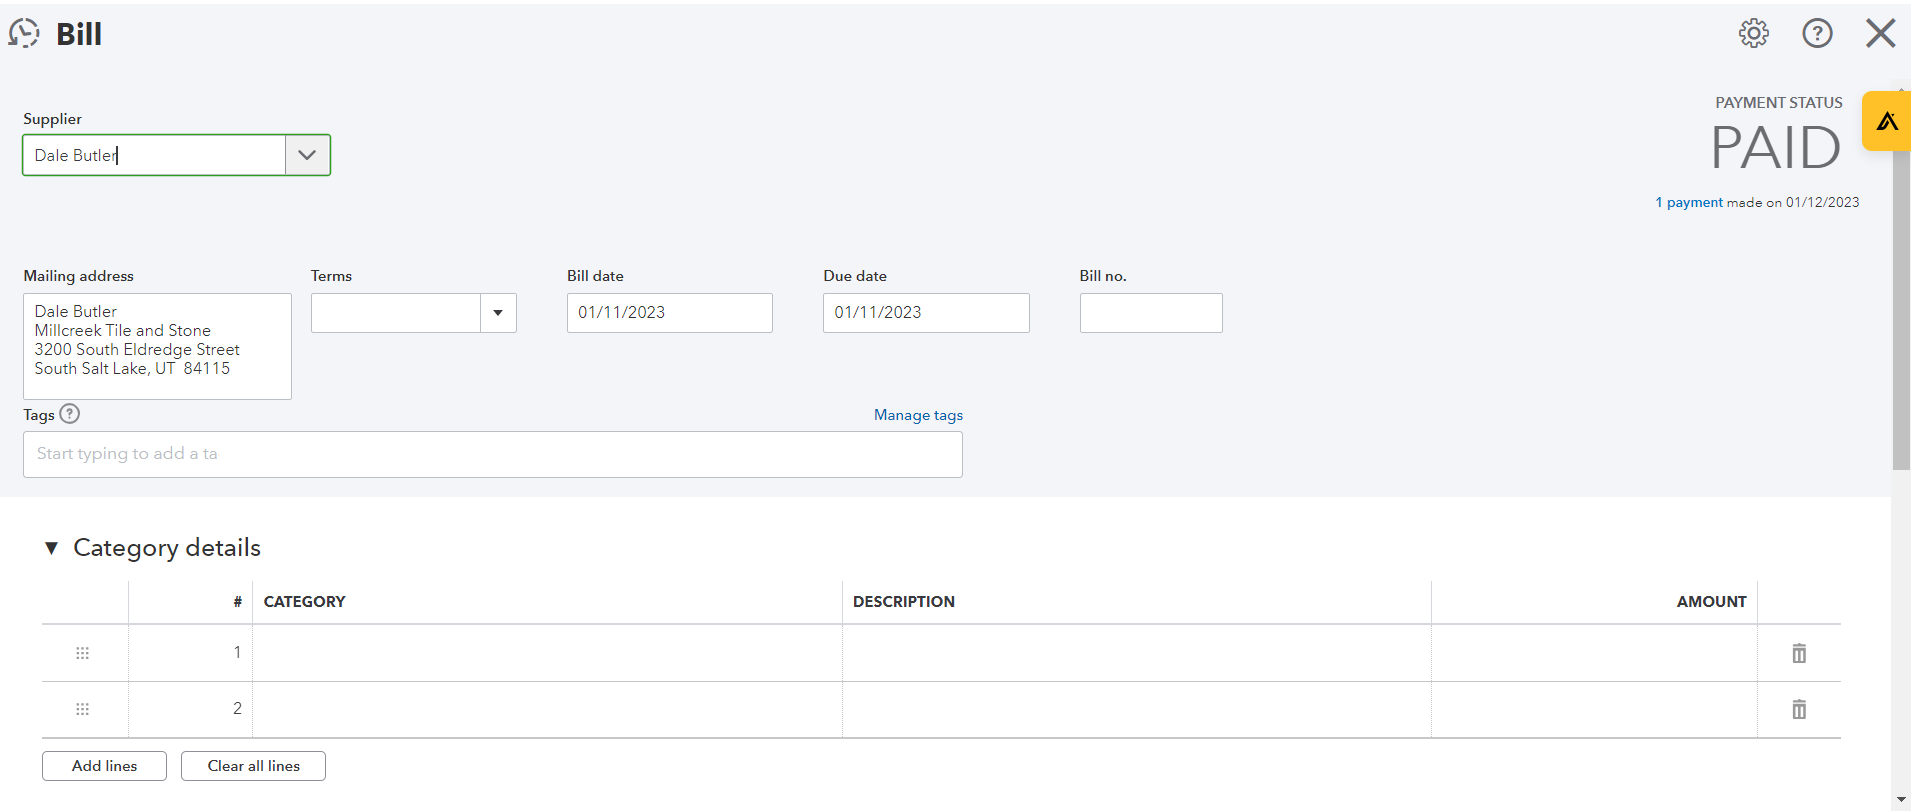
Task: Open the bill history clock icon
Action: click(x=24, y=34)
